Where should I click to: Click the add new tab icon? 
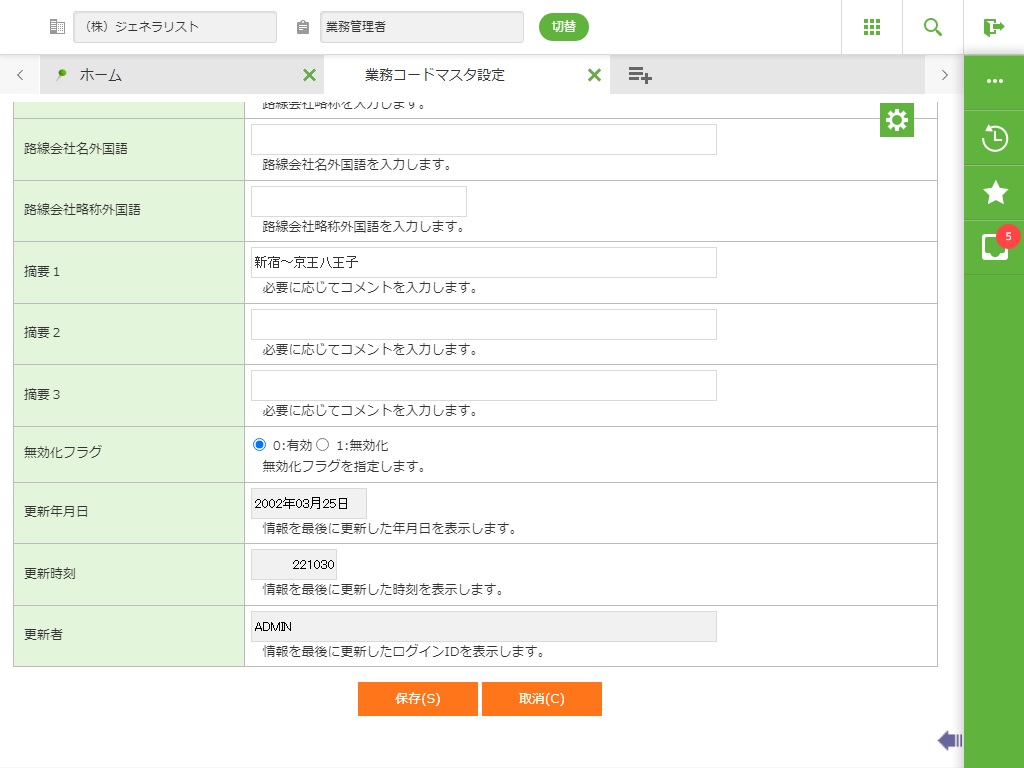(x=640, y=75)
